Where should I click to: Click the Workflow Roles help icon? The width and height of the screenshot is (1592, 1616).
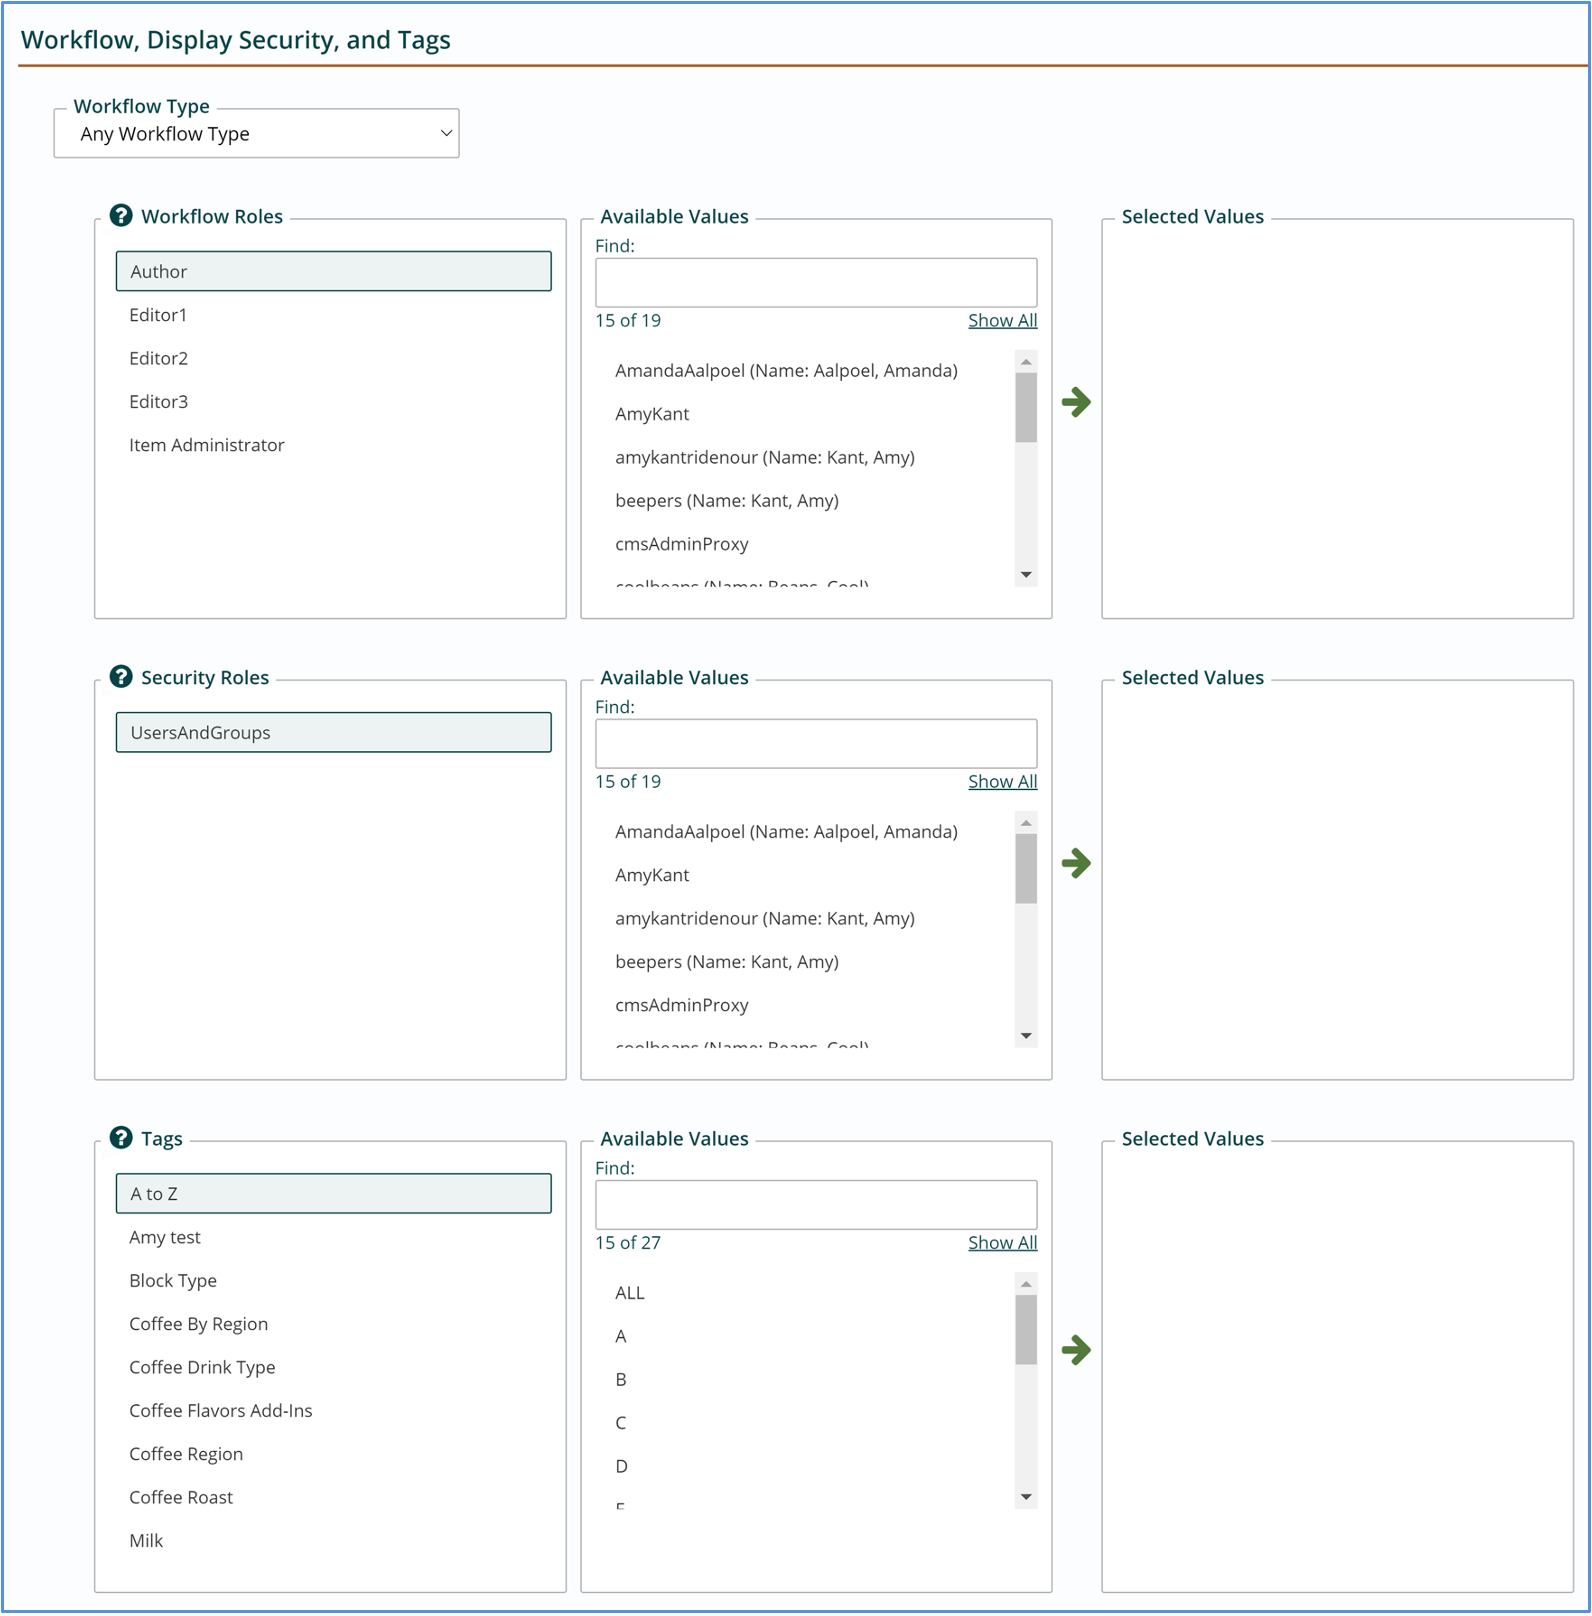tap(121, 216)
